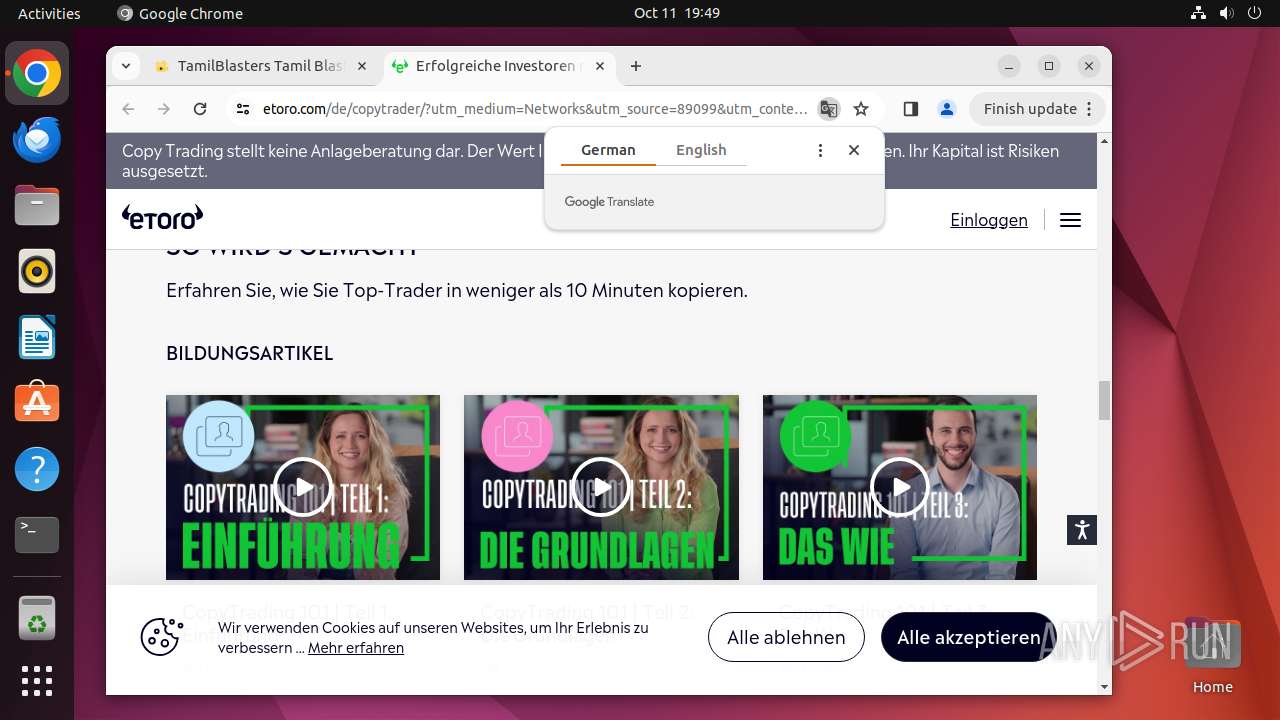
Task: Open the Translate options three-dot menu
Action: tap(820, 150)
